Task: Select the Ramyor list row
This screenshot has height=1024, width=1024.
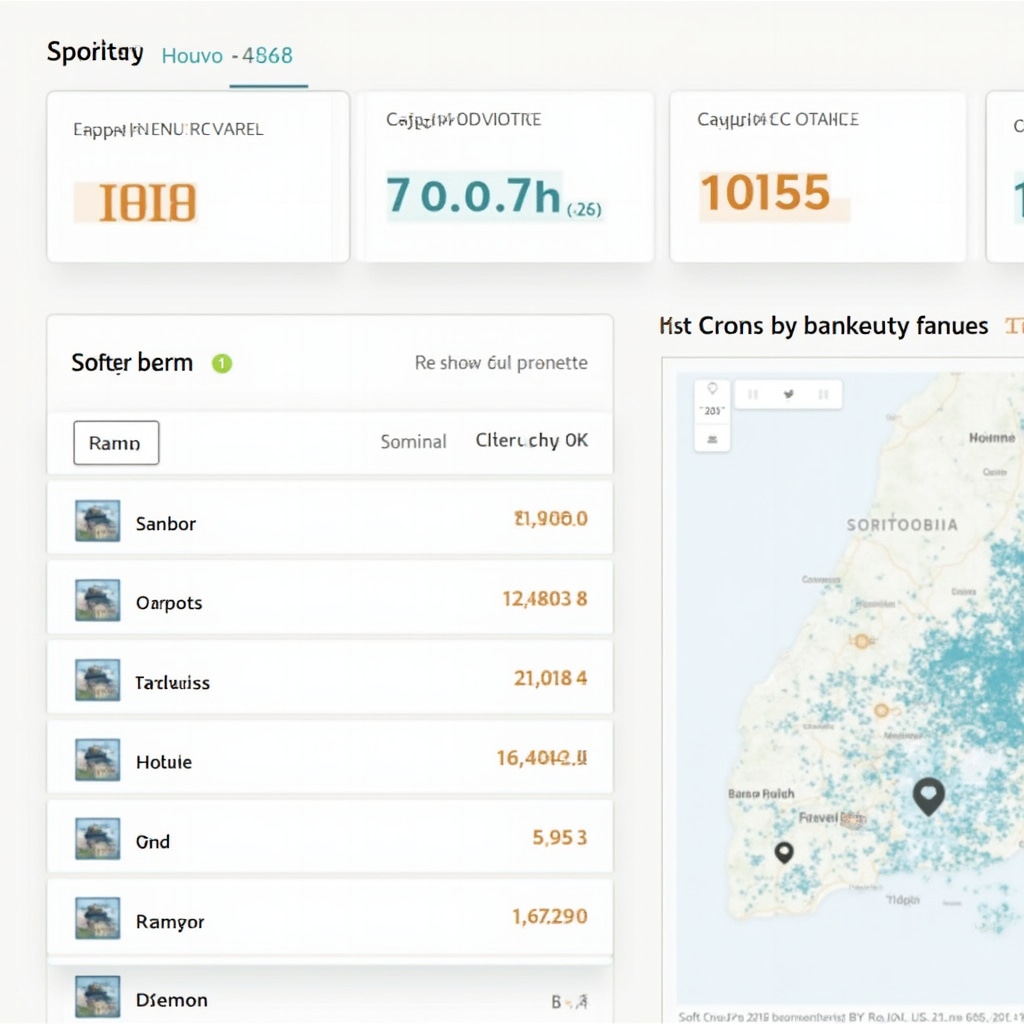Action: pyautogui.click(x=330, y=919)
